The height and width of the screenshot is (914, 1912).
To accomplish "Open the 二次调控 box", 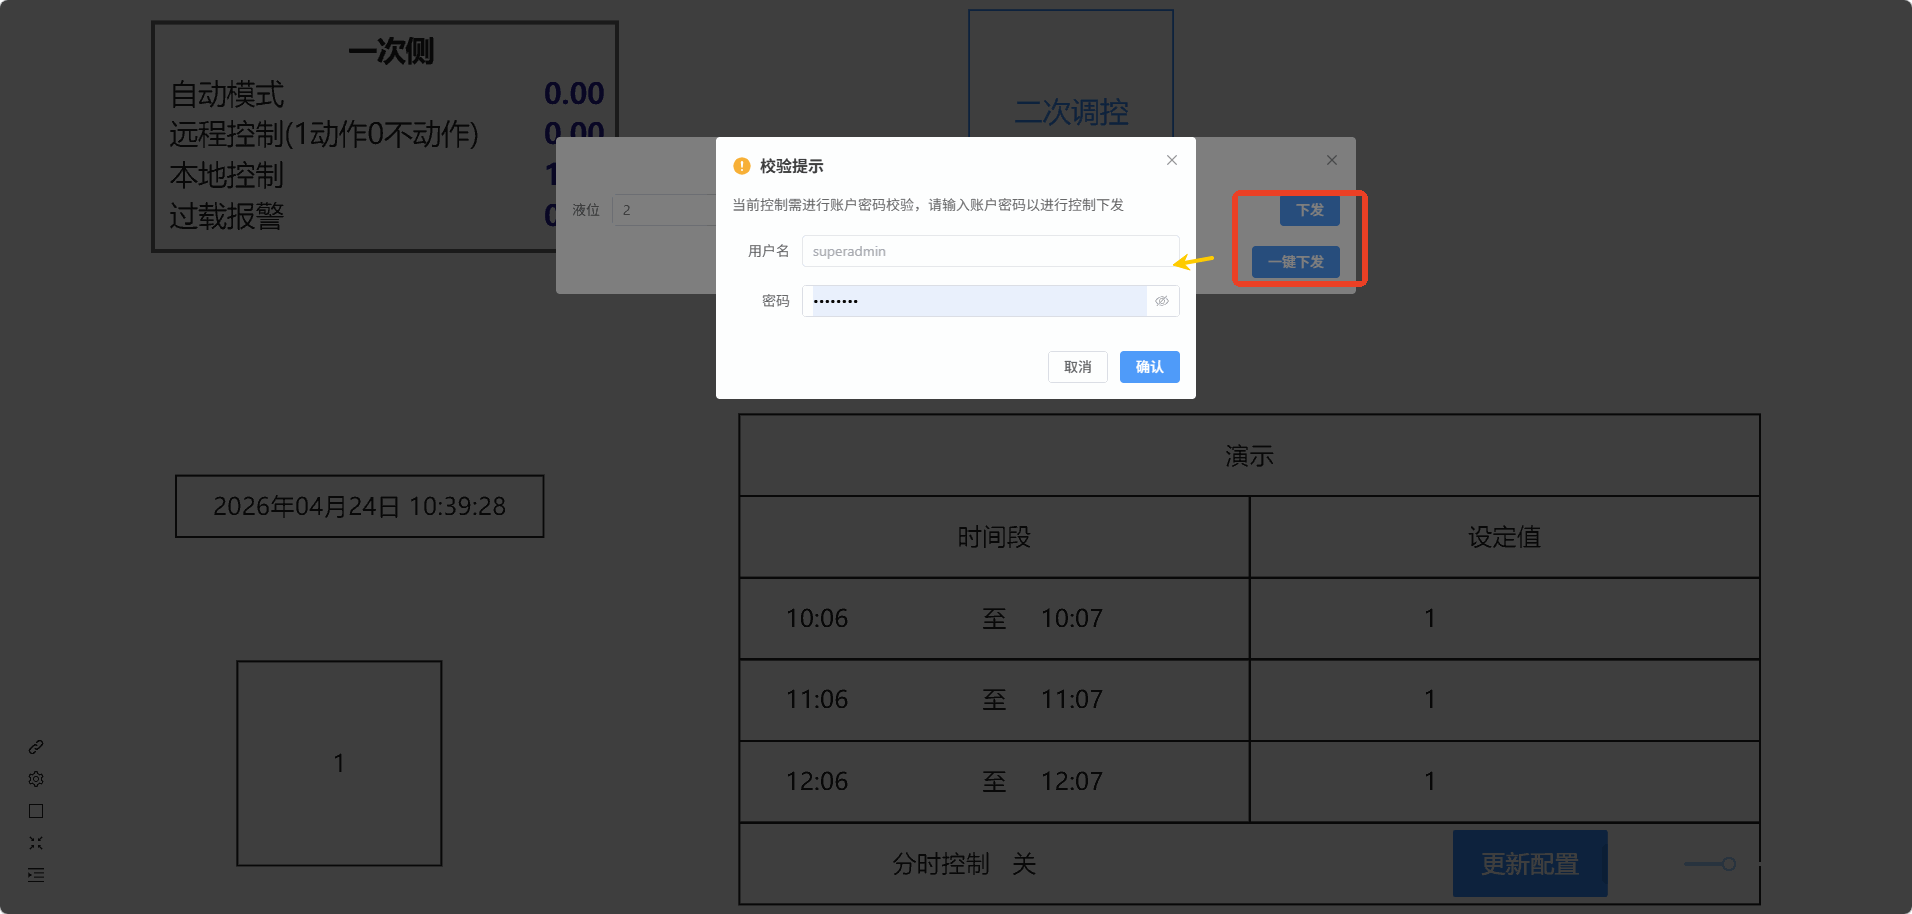I will (x=1071, y=74).
